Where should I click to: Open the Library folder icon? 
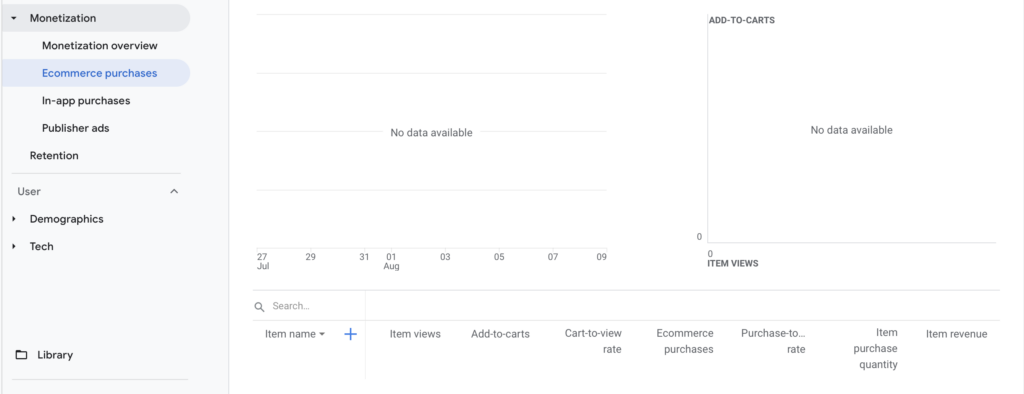pos(22,355)
